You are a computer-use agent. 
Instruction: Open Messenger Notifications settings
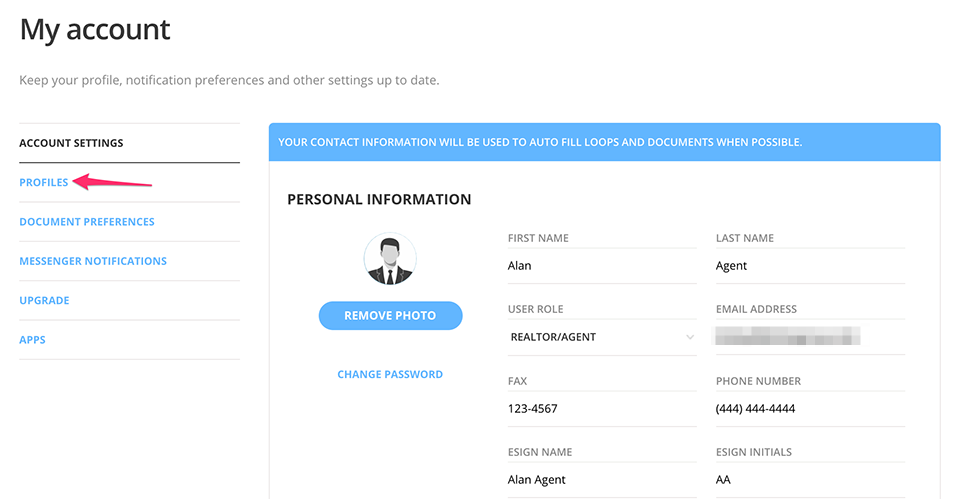click(x=93, y=261)
